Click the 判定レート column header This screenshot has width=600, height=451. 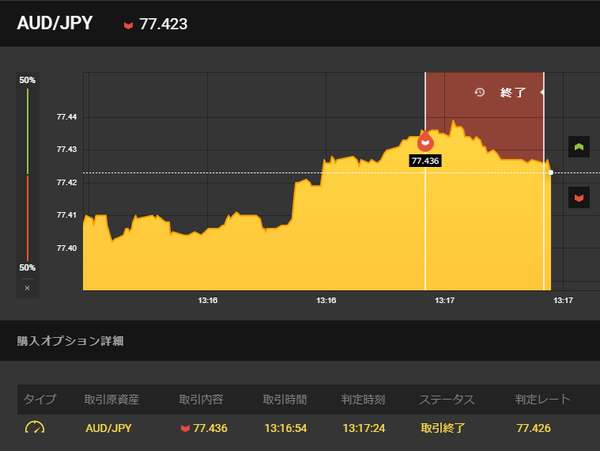tap(543, 399)
